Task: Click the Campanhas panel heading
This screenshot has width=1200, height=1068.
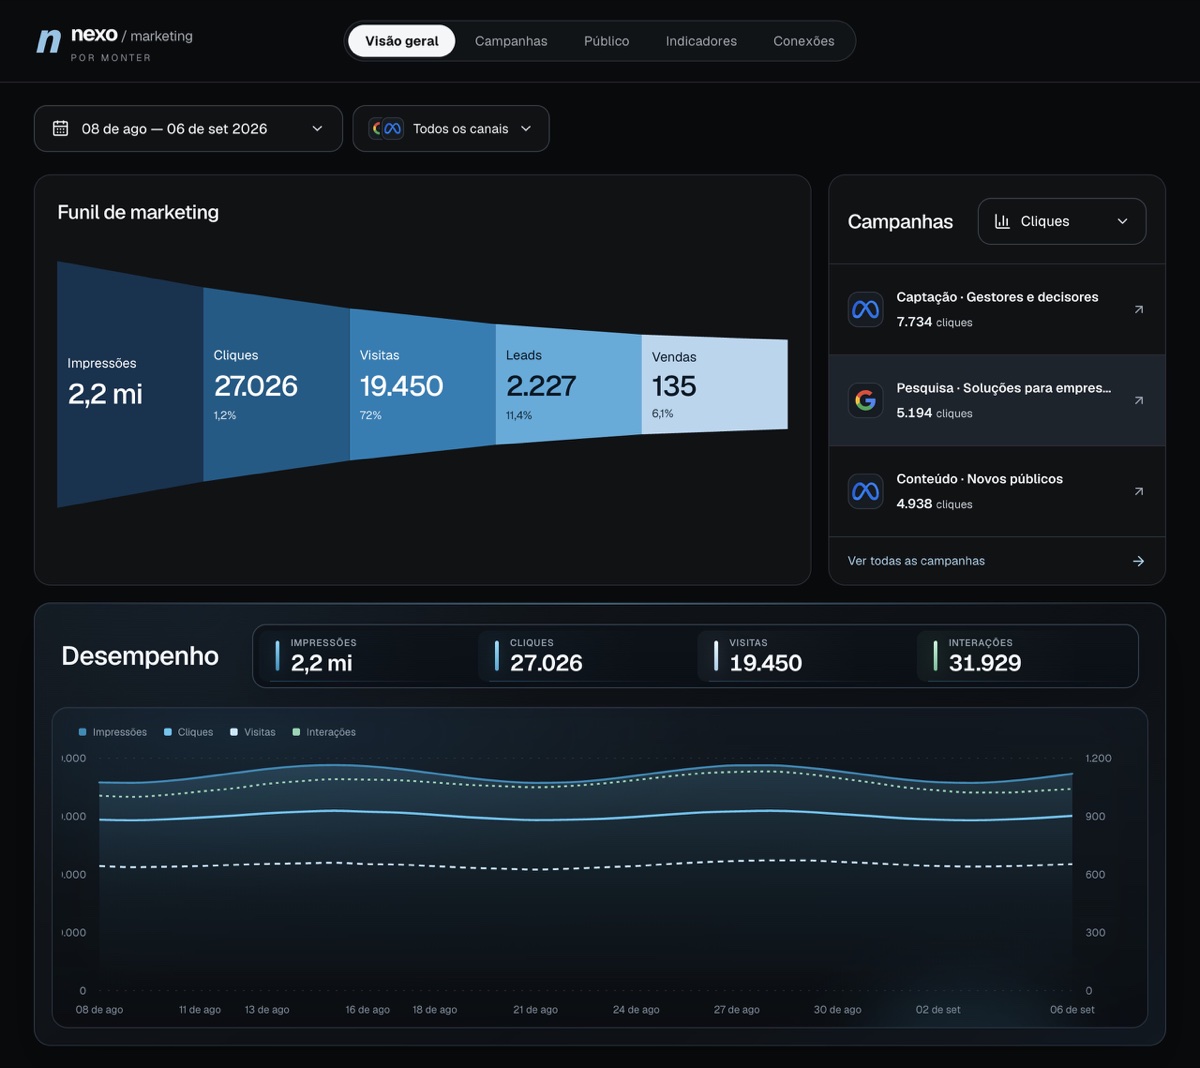Action: pos(900,222)
